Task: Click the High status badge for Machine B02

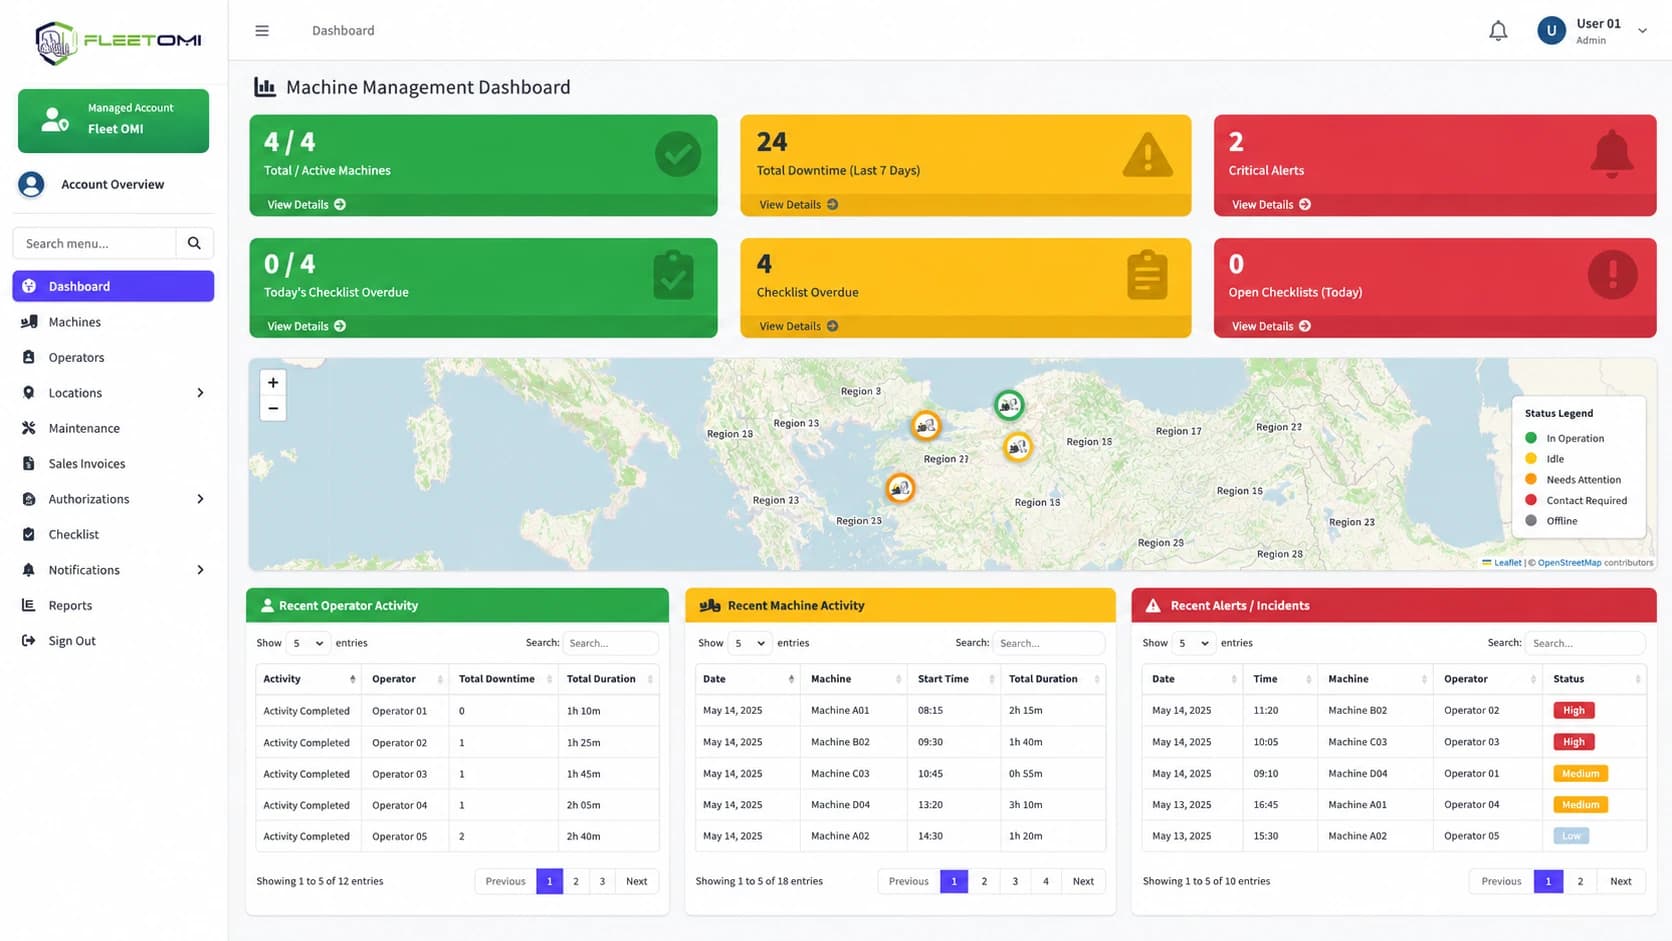Action: pyautogui.click(x=1573, y=710)
